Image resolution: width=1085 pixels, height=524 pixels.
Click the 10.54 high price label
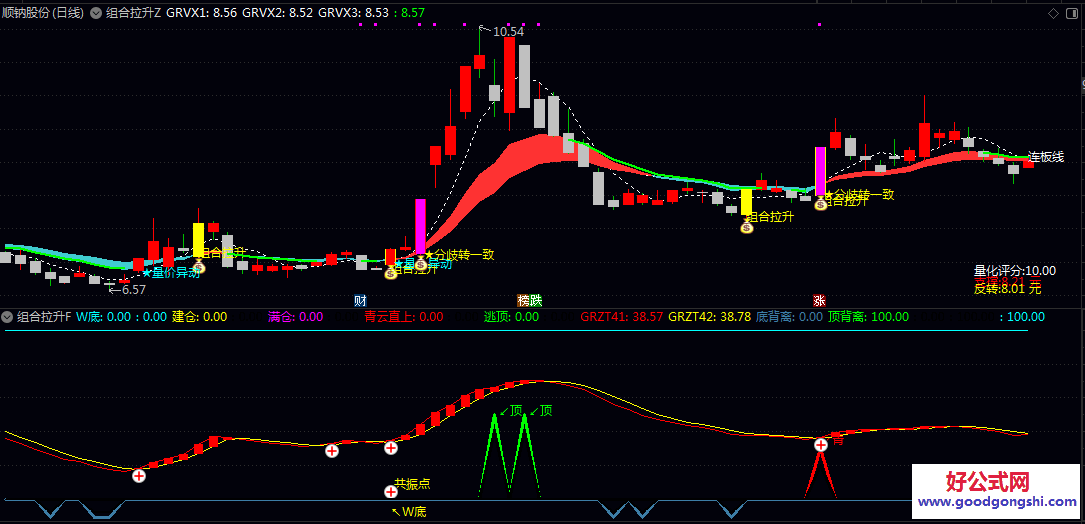(509, 31)
